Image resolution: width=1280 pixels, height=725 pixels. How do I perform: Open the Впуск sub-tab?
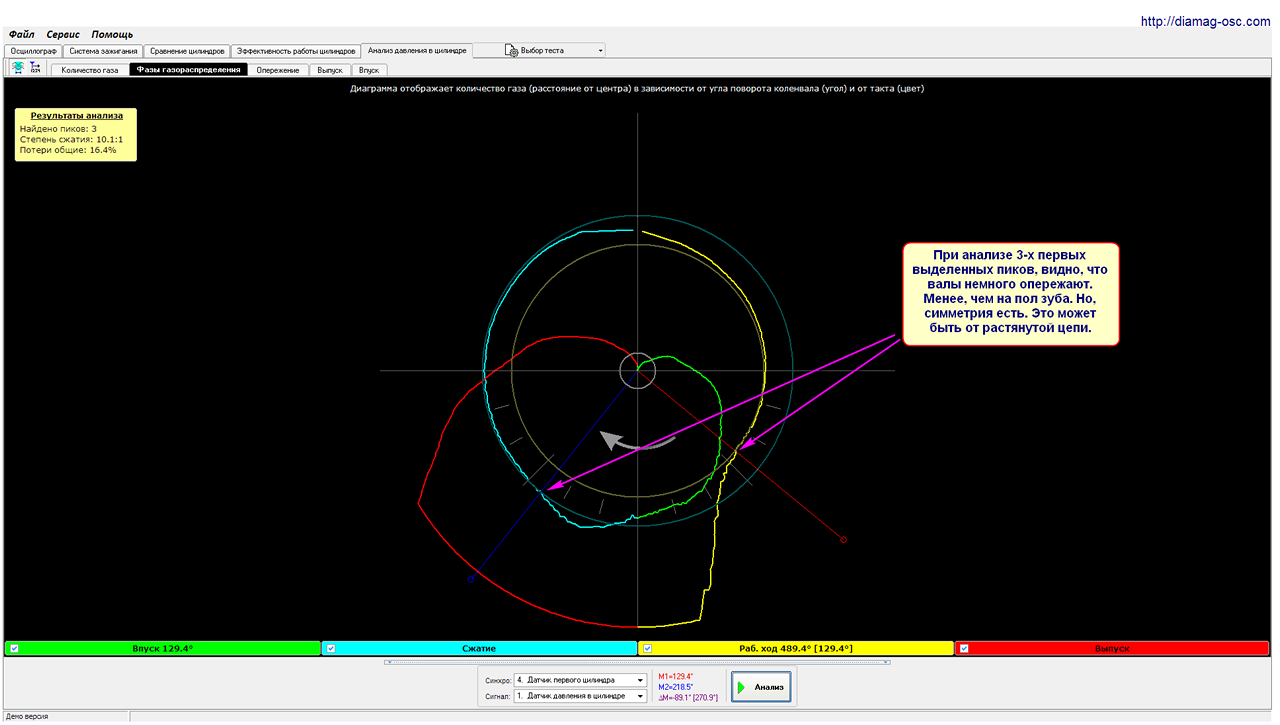point(369,70)
